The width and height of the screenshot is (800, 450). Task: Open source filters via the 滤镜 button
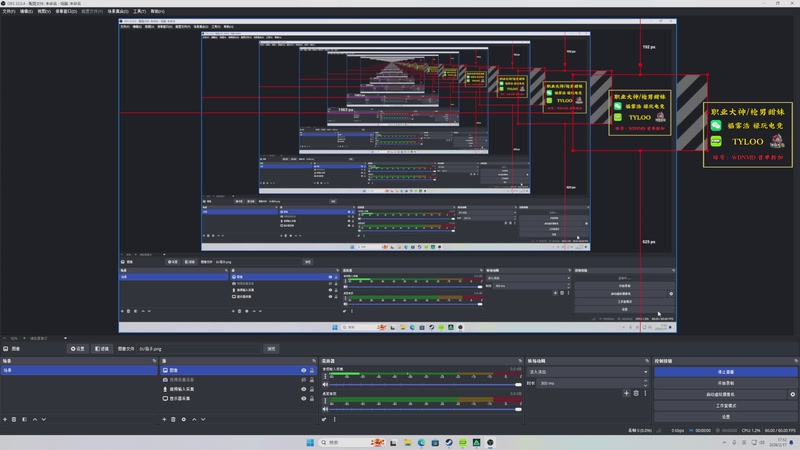point(102,349)
